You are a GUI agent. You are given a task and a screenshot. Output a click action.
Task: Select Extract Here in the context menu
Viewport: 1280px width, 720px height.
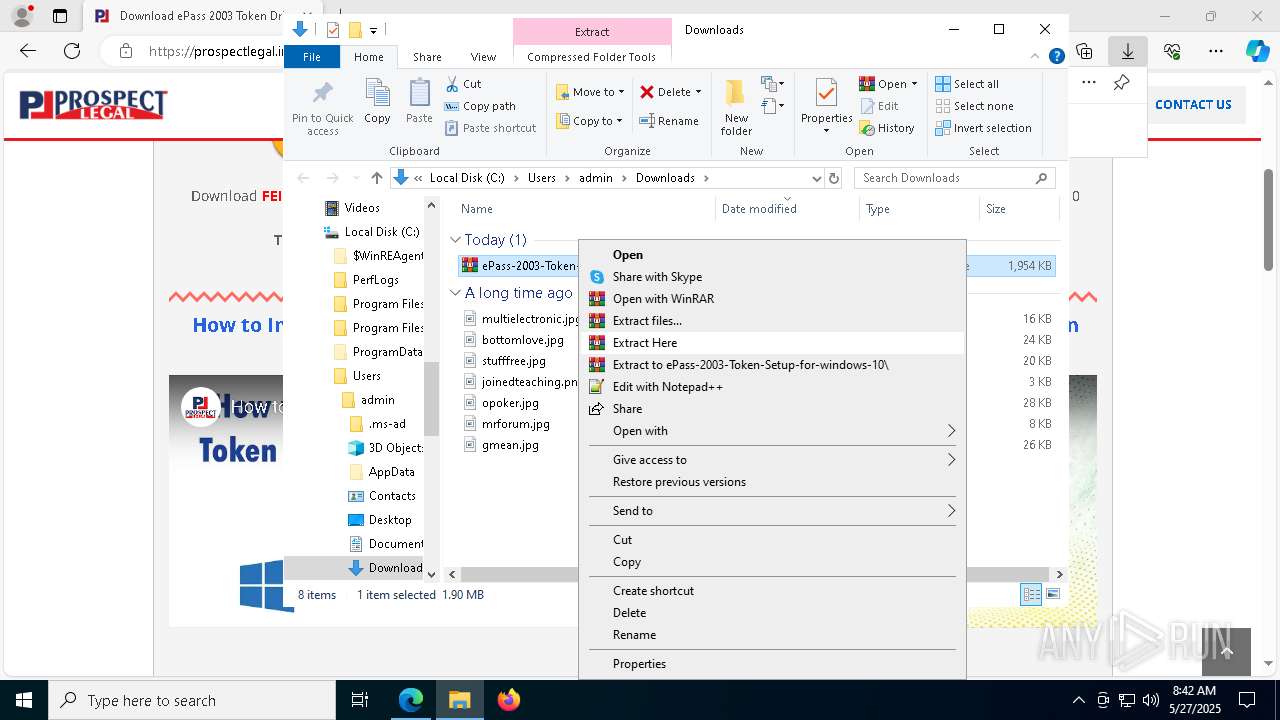coord(771,343)
